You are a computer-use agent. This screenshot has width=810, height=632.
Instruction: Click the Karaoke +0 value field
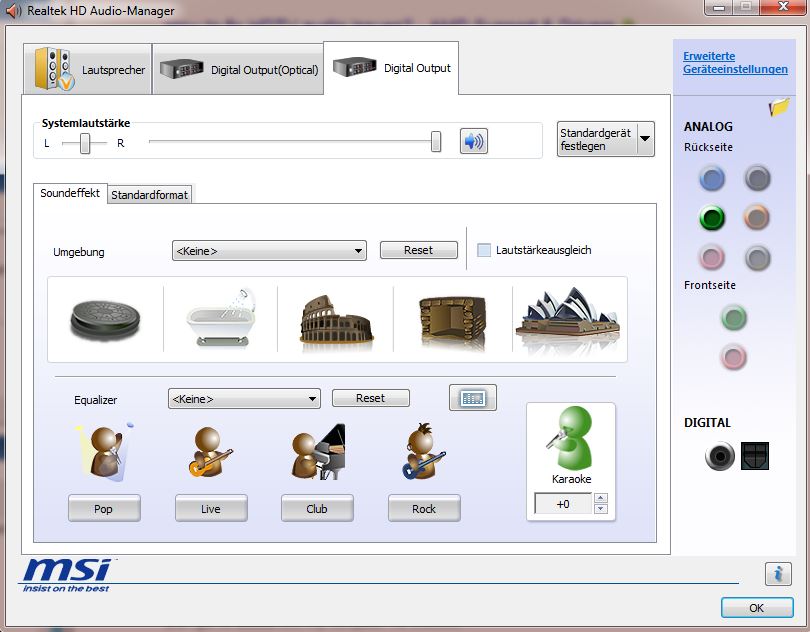pyautogui.click(x=564, y=504)
